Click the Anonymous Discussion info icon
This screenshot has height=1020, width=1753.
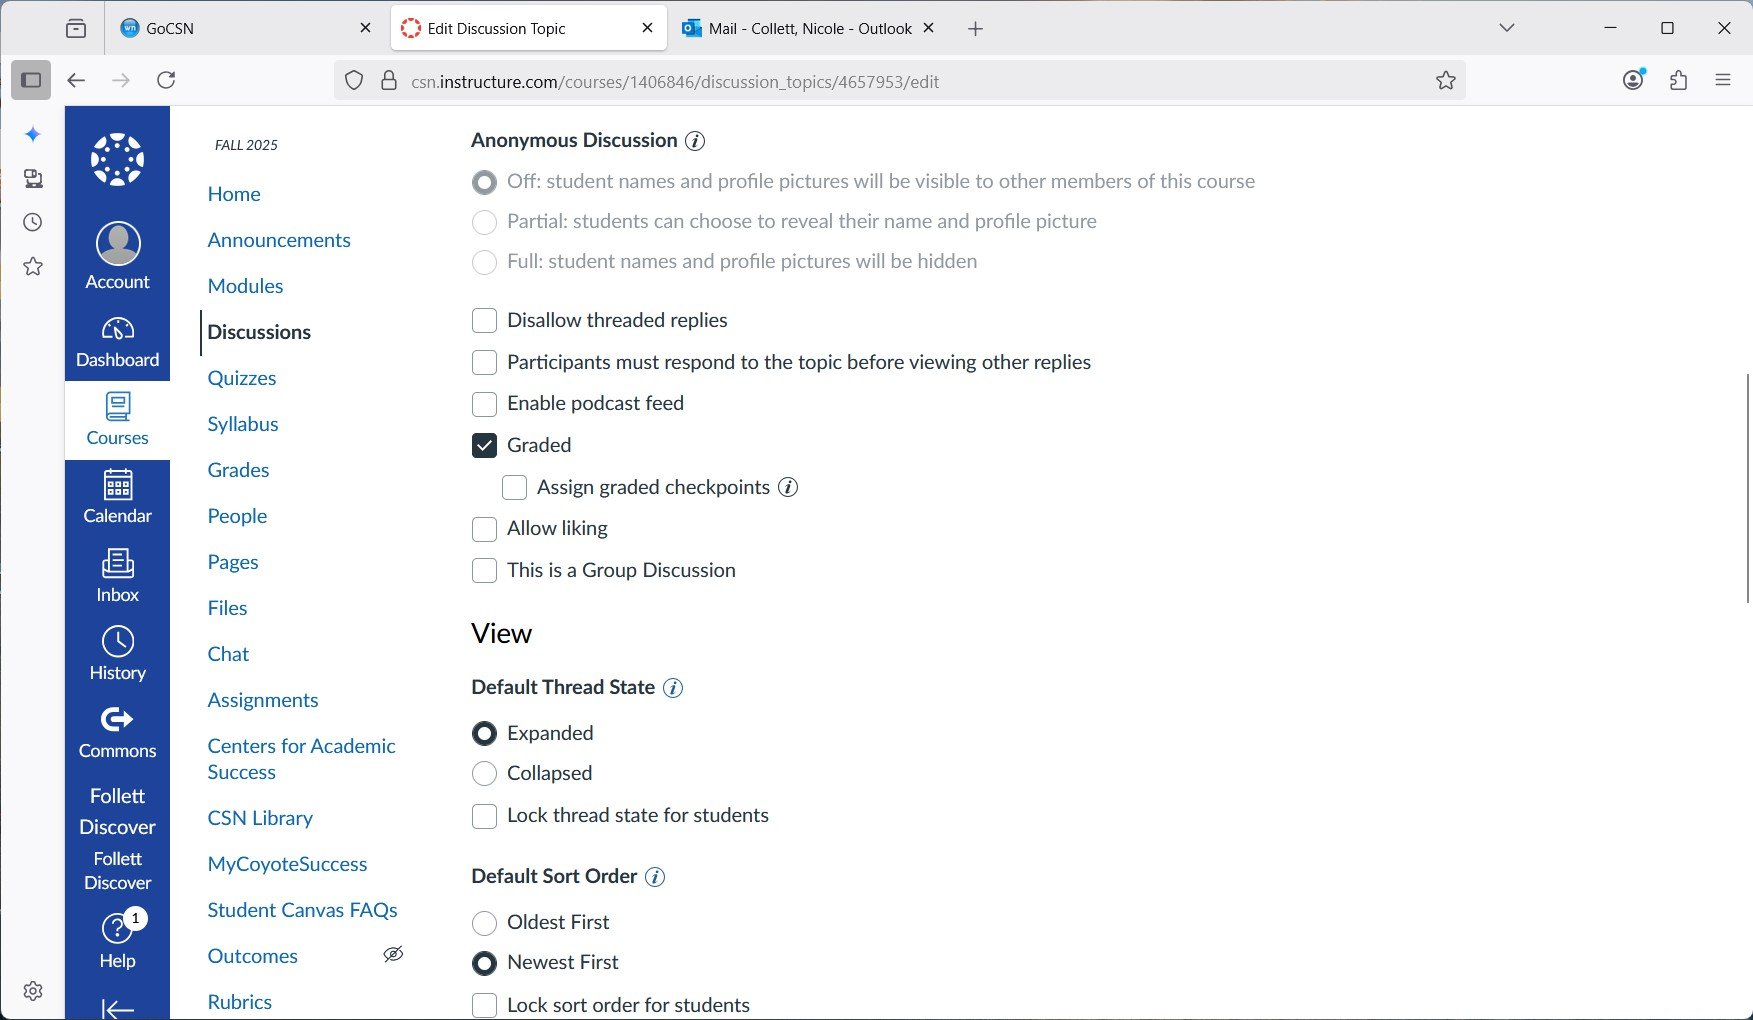(x=695, y=141)
